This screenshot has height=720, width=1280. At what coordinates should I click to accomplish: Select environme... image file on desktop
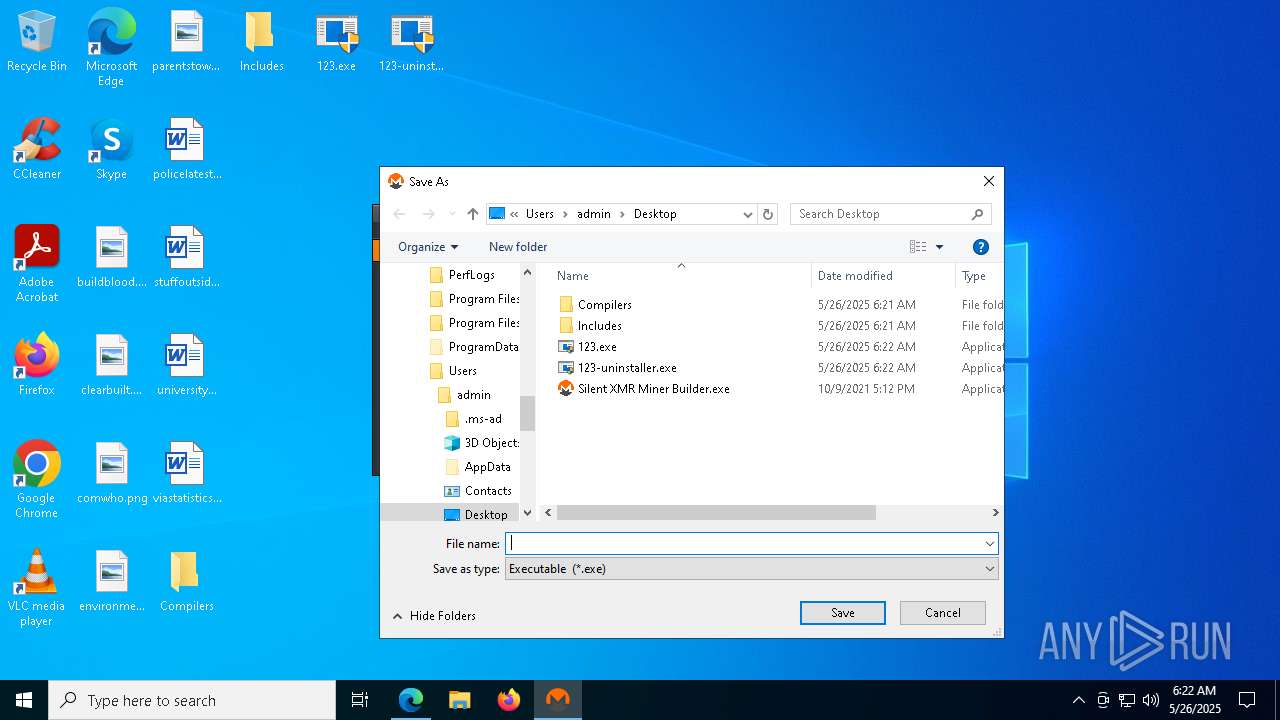pyautogui.click(x=111, y=582)
